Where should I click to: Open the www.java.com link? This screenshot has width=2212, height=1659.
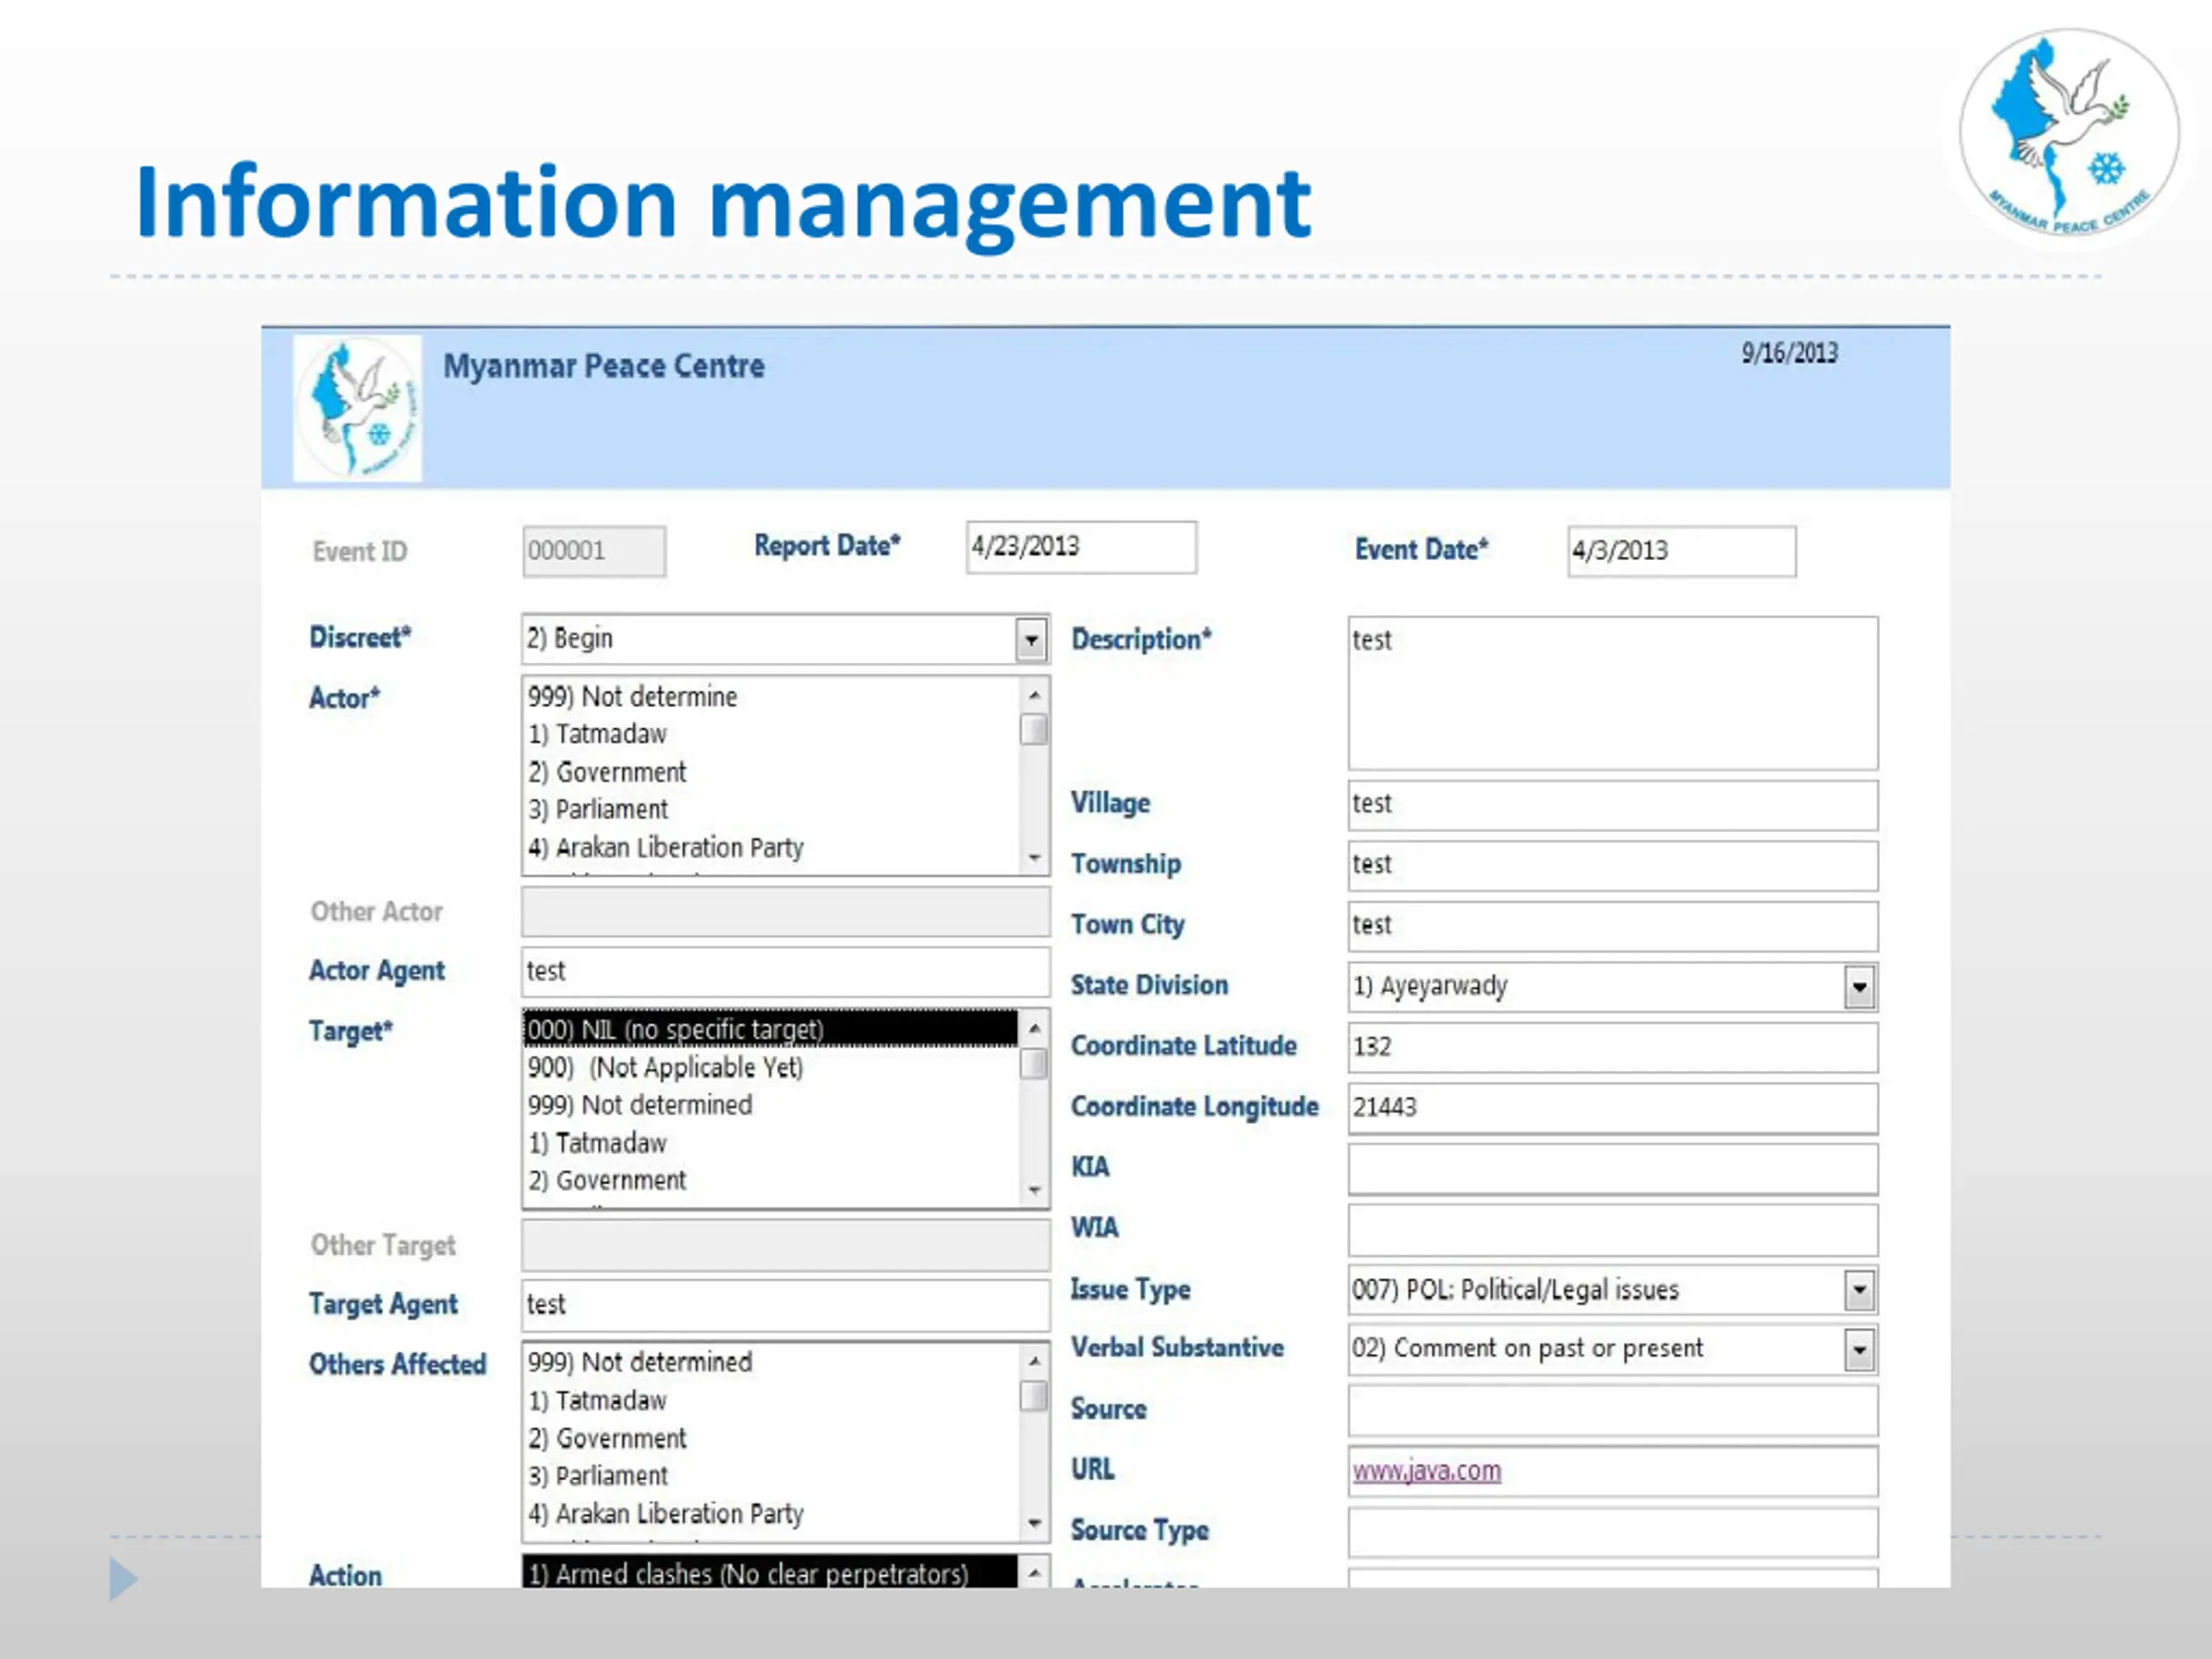click(x=1426, y=1471)
